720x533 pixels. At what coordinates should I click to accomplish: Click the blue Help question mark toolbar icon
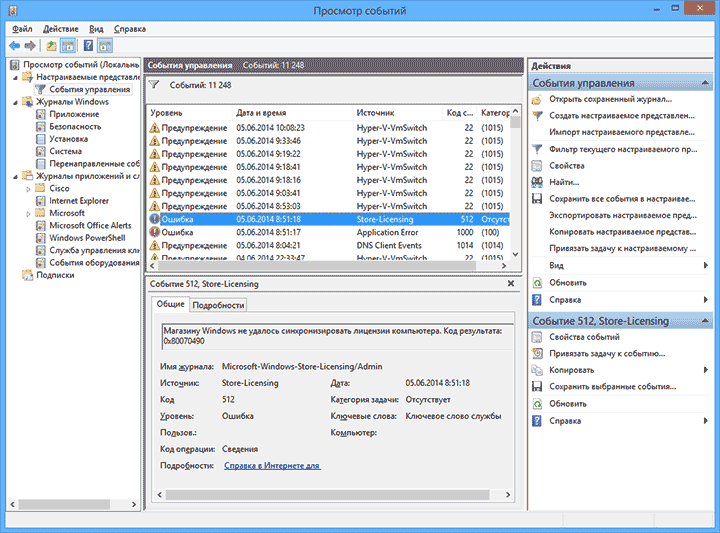coord(89,45)
